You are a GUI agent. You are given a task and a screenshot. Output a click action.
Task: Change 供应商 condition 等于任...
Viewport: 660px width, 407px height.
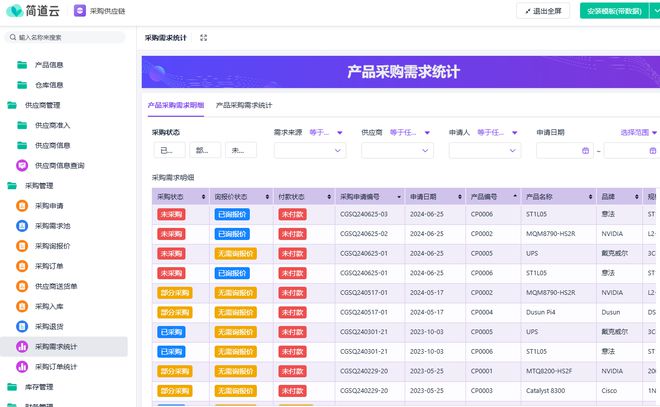(x=410, y=132)
